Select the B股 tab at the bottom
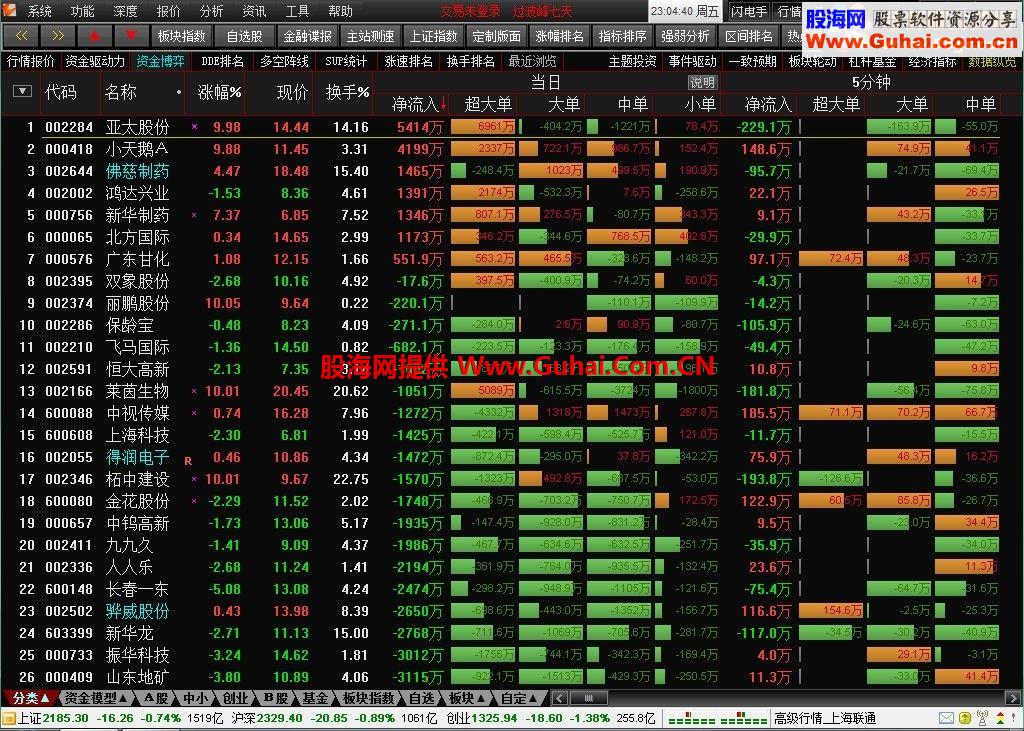This screenshot has width=1024, height=731. [x=277, y=698]
